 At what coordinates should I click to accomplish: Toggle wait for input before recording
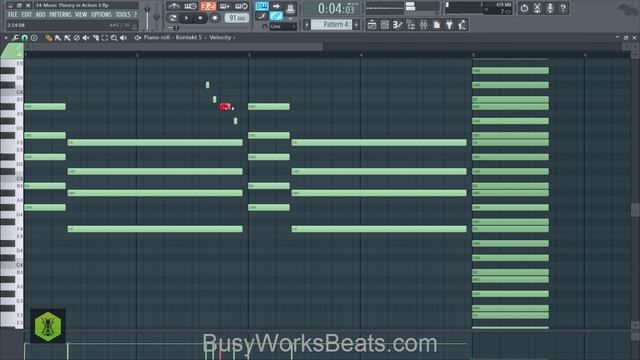191,6
